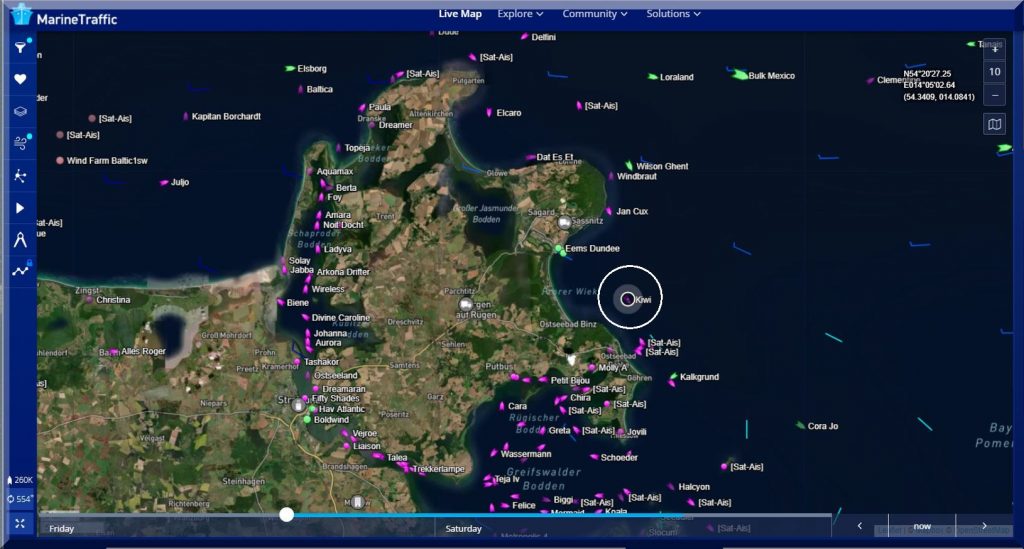
Task: Select the Live Map tab
Action: (460, 14)
